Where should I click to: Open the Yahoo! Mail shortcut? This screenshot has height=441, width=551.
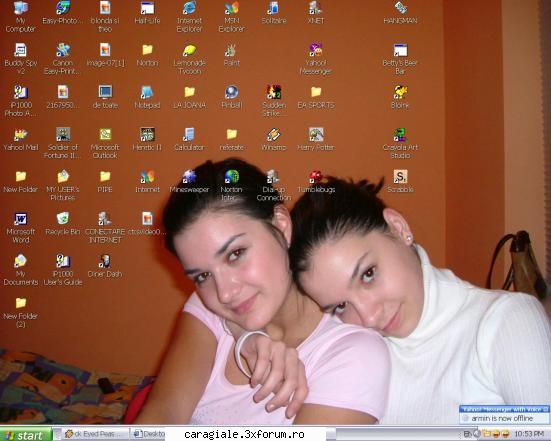pyautogui.click(x=20, y=140)
